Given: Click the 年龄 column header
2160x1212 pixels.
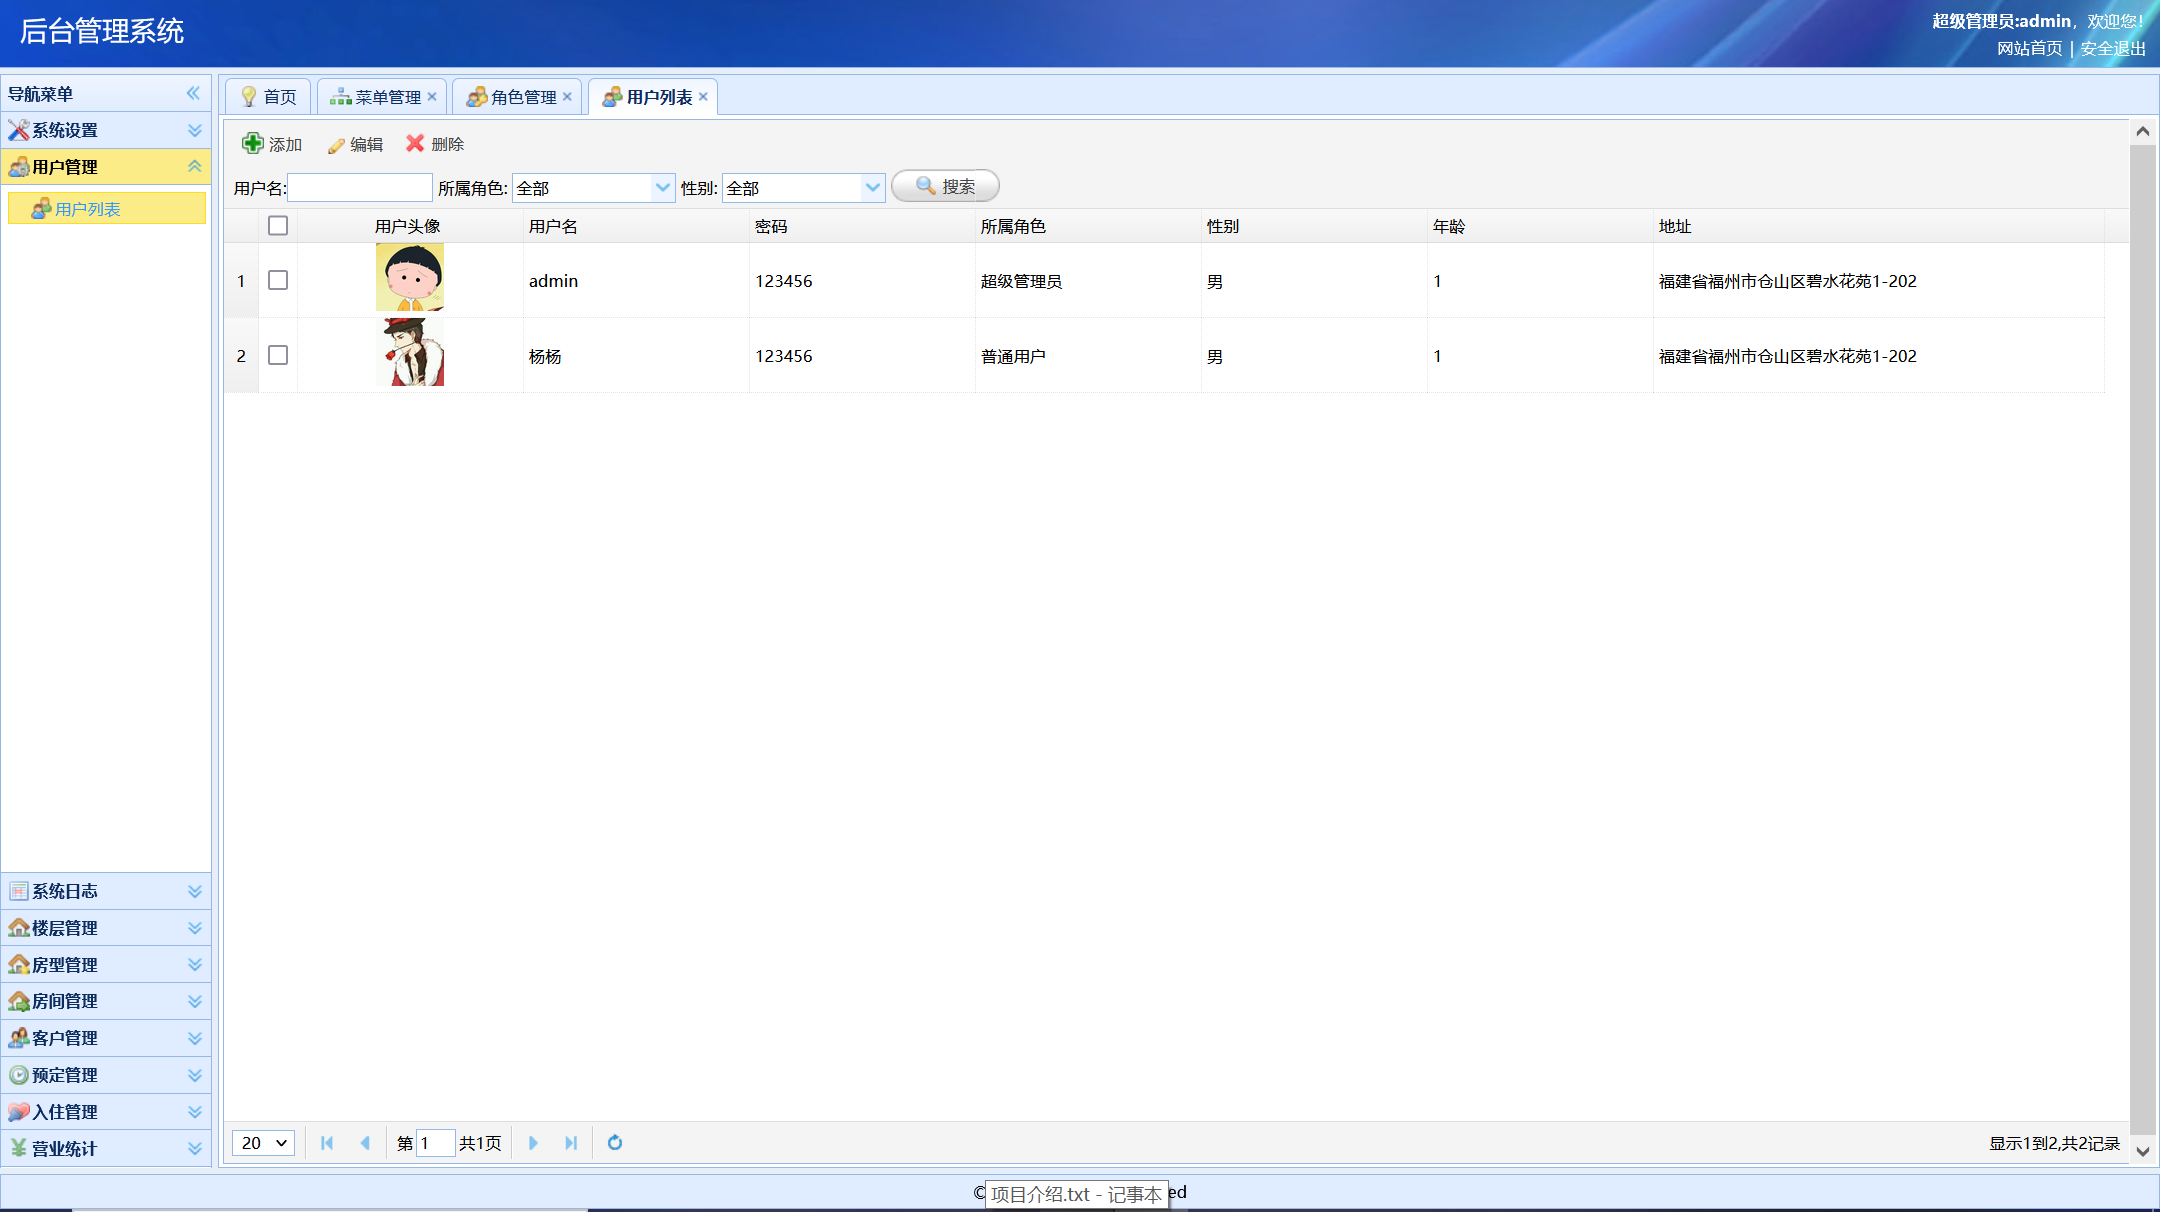Looking at the screenshot, I should coord(1540,226).
